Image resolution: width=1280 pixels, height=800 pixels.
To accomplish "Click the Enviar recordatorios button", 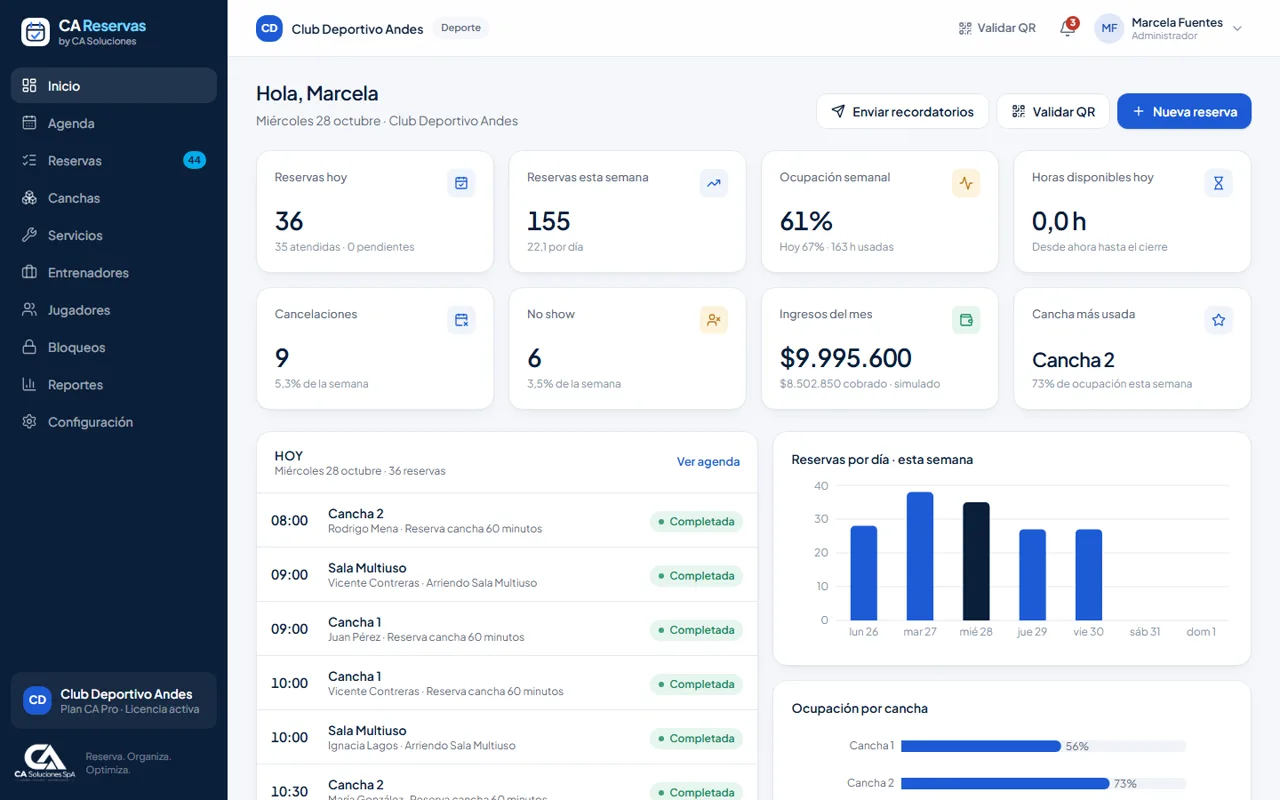I will [x=902, y=111].
